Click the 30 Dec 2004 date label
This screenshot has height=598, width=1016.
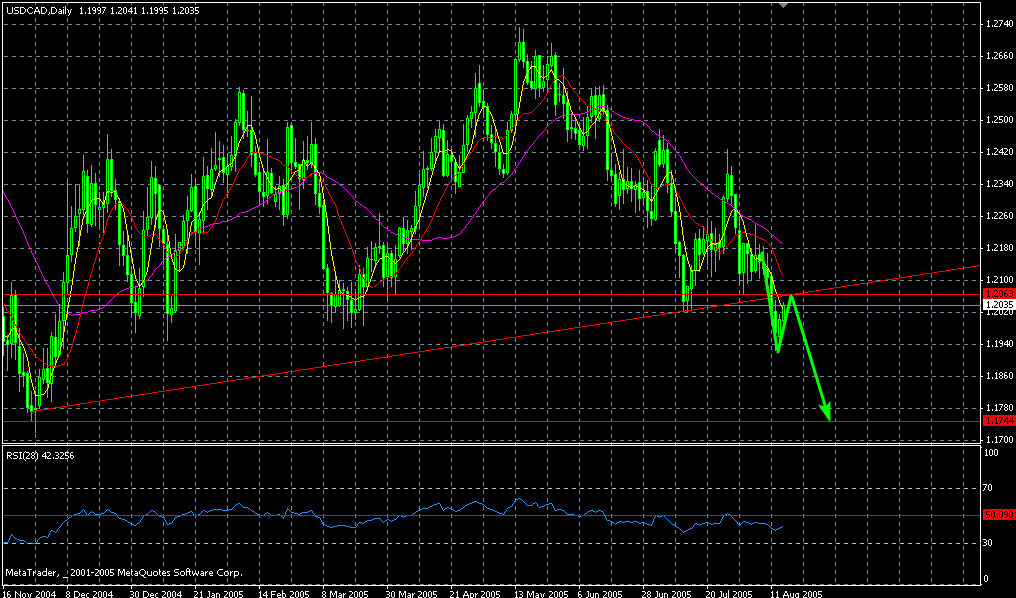(x=156, y=593)
